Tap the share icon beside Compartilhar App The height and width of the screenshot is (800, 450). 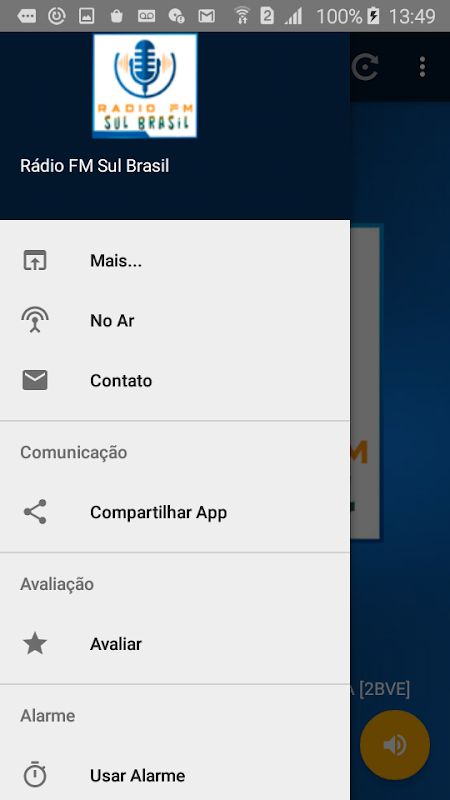coord(35,512)
